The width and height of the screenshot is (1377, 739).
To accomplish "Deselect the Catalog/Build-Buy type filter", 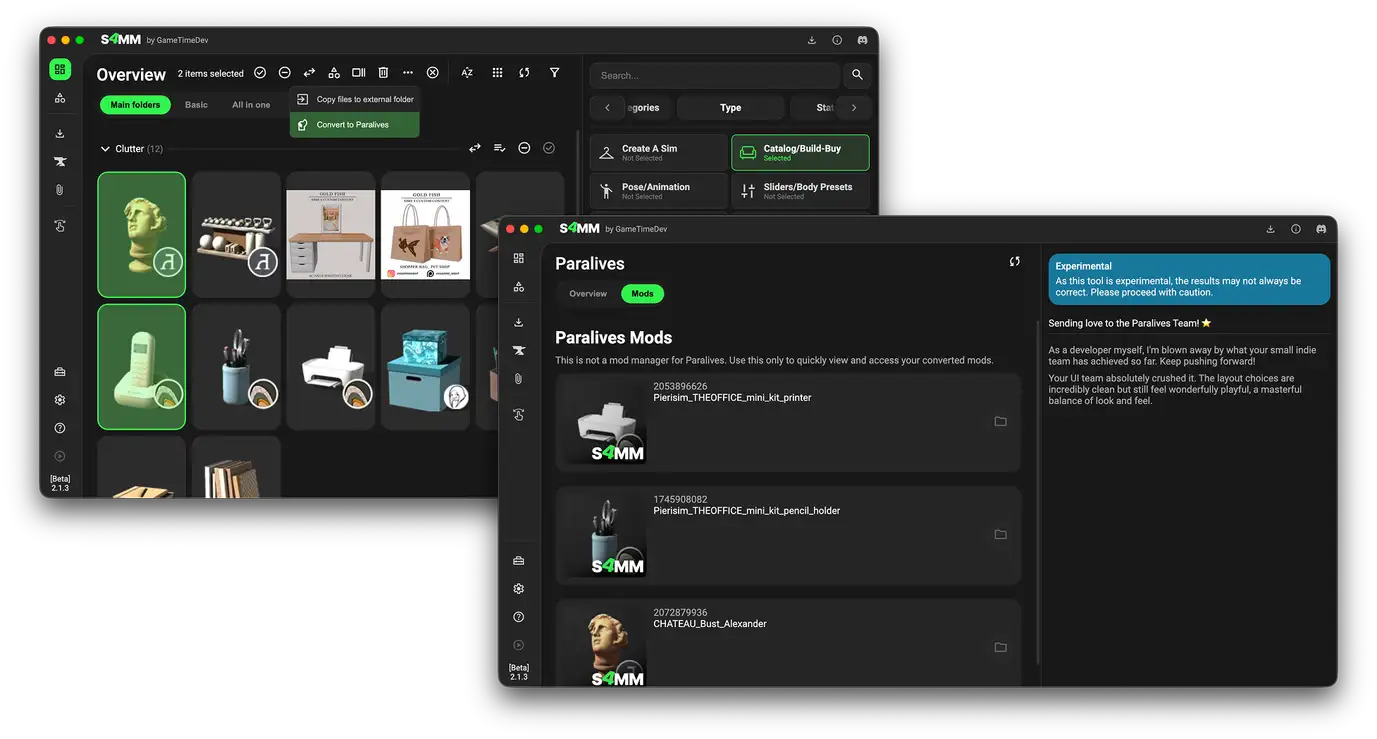I will coord(800,152).
